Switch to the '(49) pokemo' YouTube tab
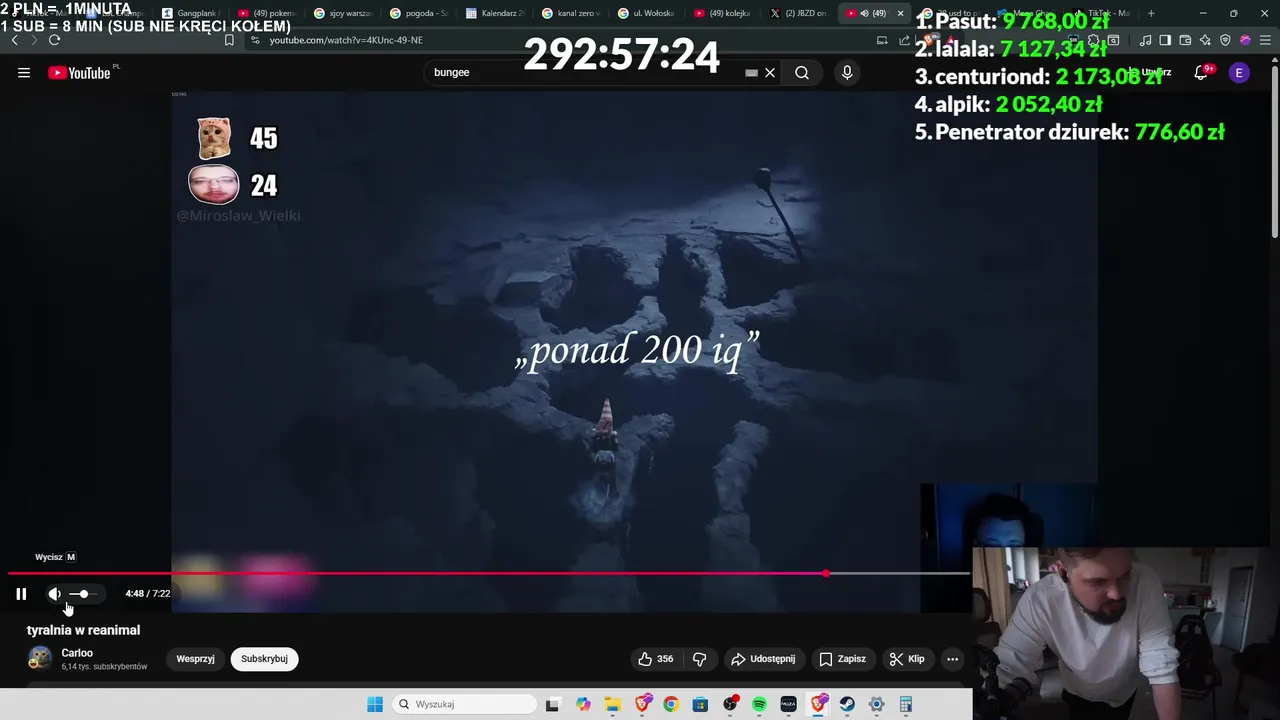The width and height of the screenshot is (1280, 720). point(268,13)
